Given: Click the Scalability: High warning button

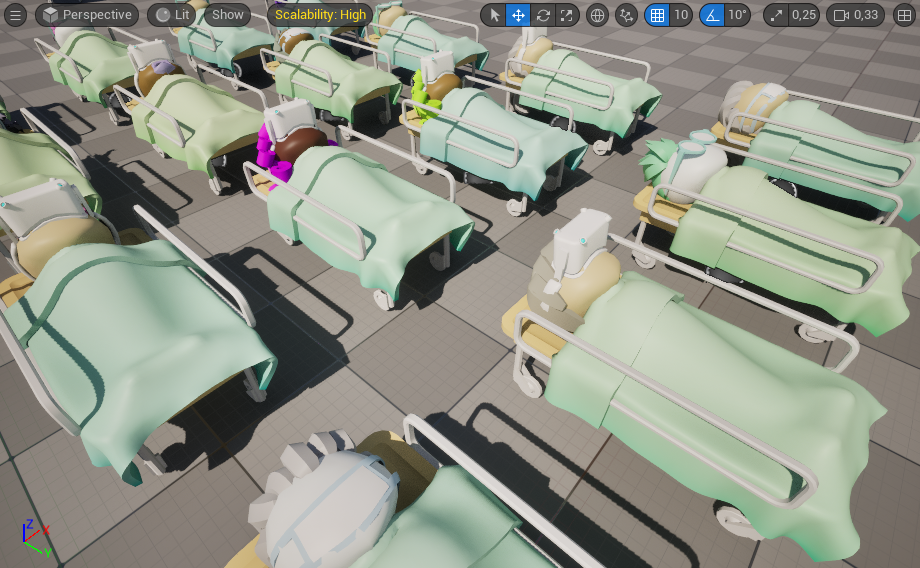Looking at the screenshot, I should coord(320,15).
